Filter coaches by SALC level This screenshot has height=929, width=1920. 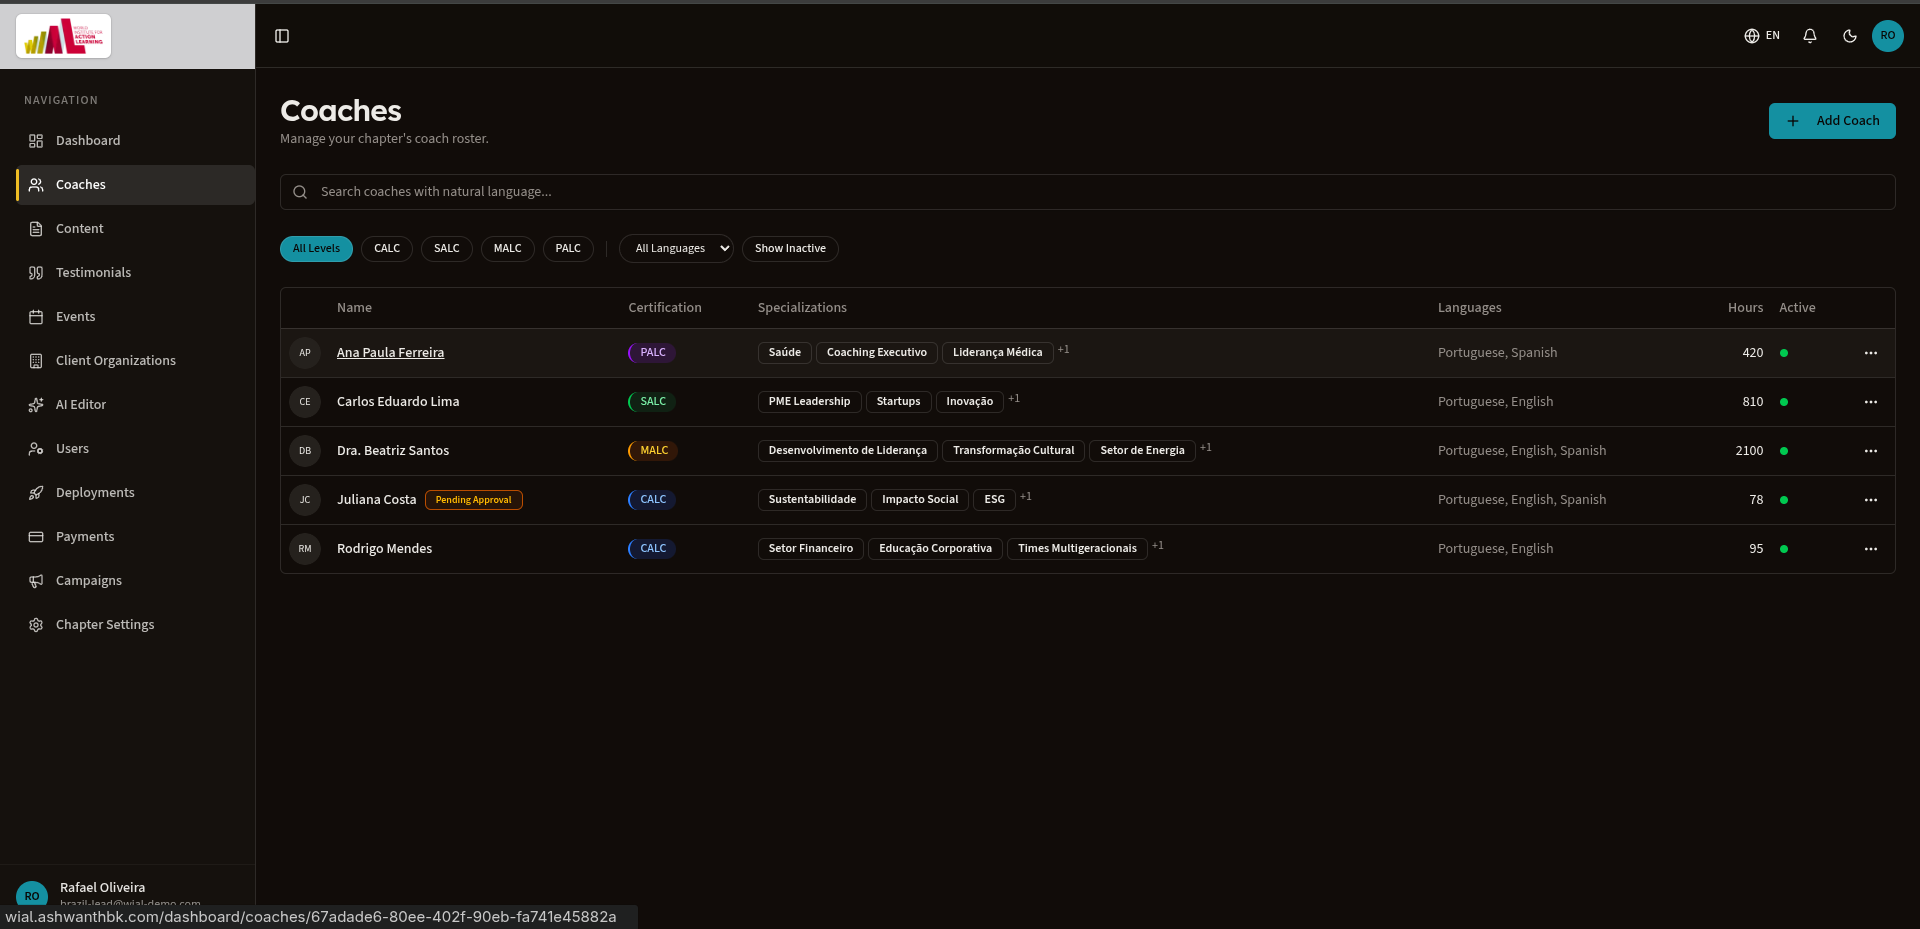[x=447, y=249]
